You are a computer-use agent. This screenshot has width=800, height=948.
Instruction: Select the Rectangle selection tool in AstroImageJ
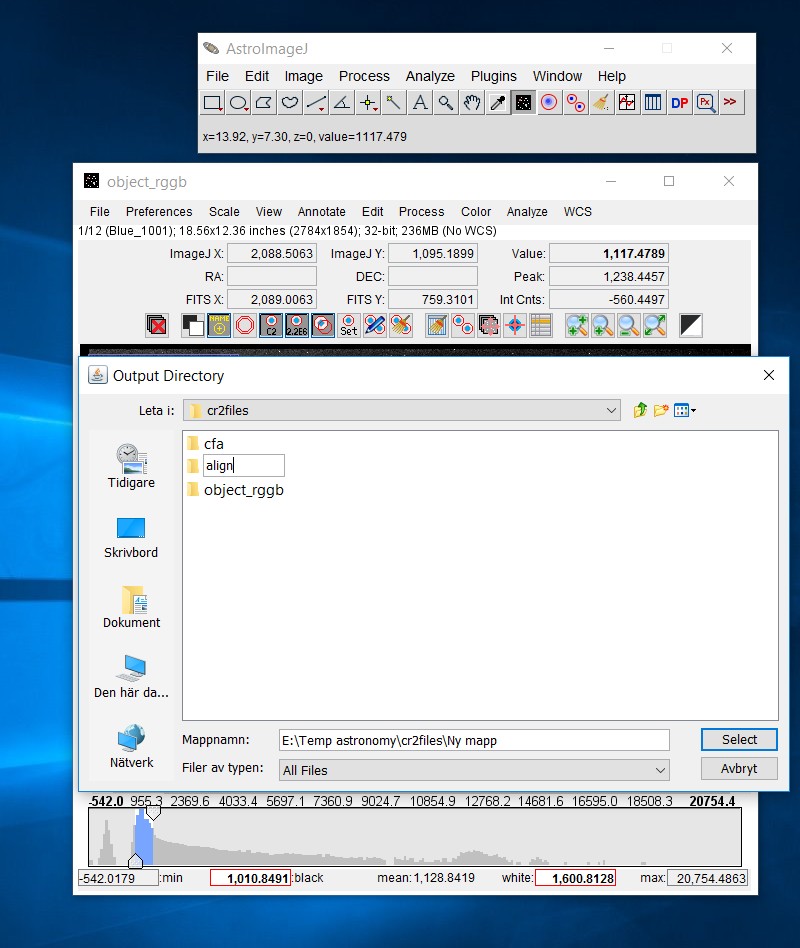click(x=212, y=103)
